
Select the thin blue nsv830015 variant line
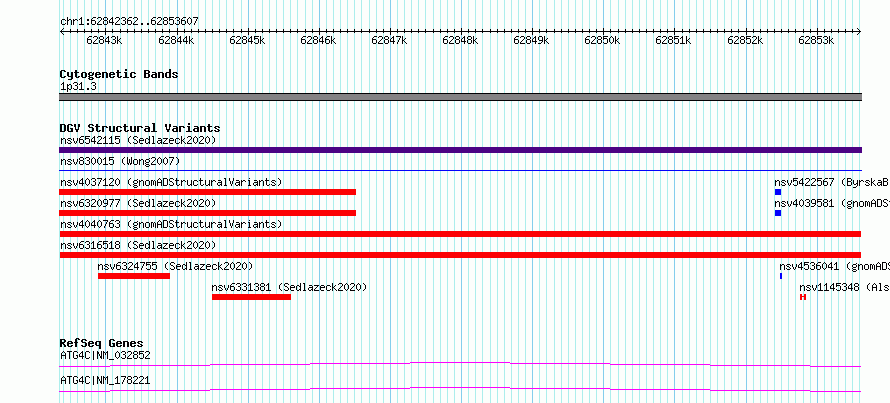tap(460, 170)
